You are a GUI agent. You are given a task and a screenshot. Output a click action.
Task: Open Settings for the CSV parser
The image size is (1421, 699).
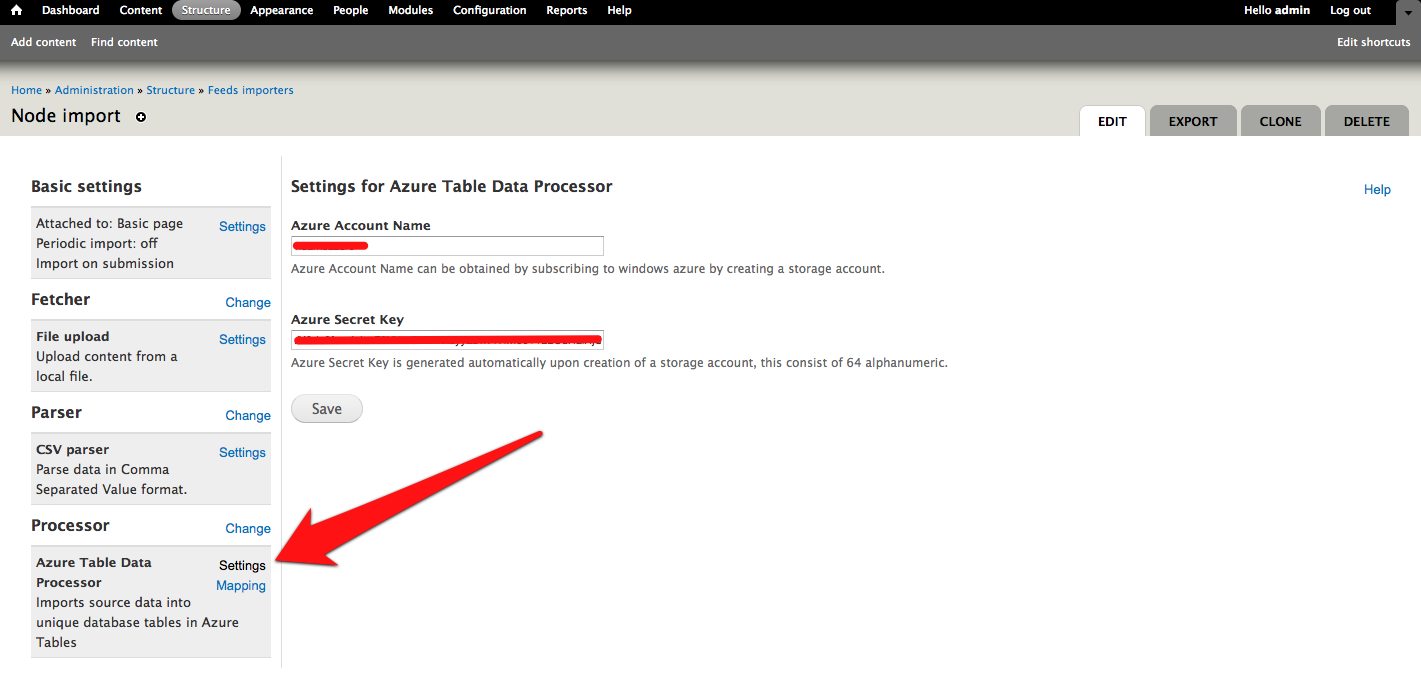pos(241,452)
